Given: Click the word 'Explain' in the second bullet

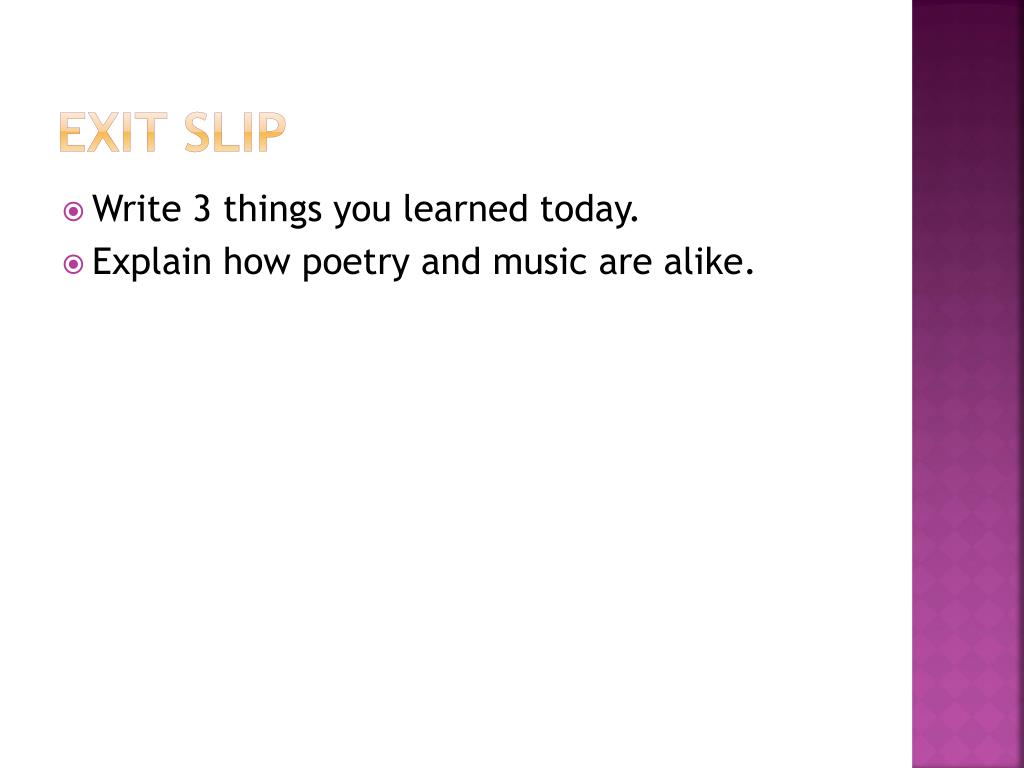Looking at the screenshot, I should (x=152, y=265).
